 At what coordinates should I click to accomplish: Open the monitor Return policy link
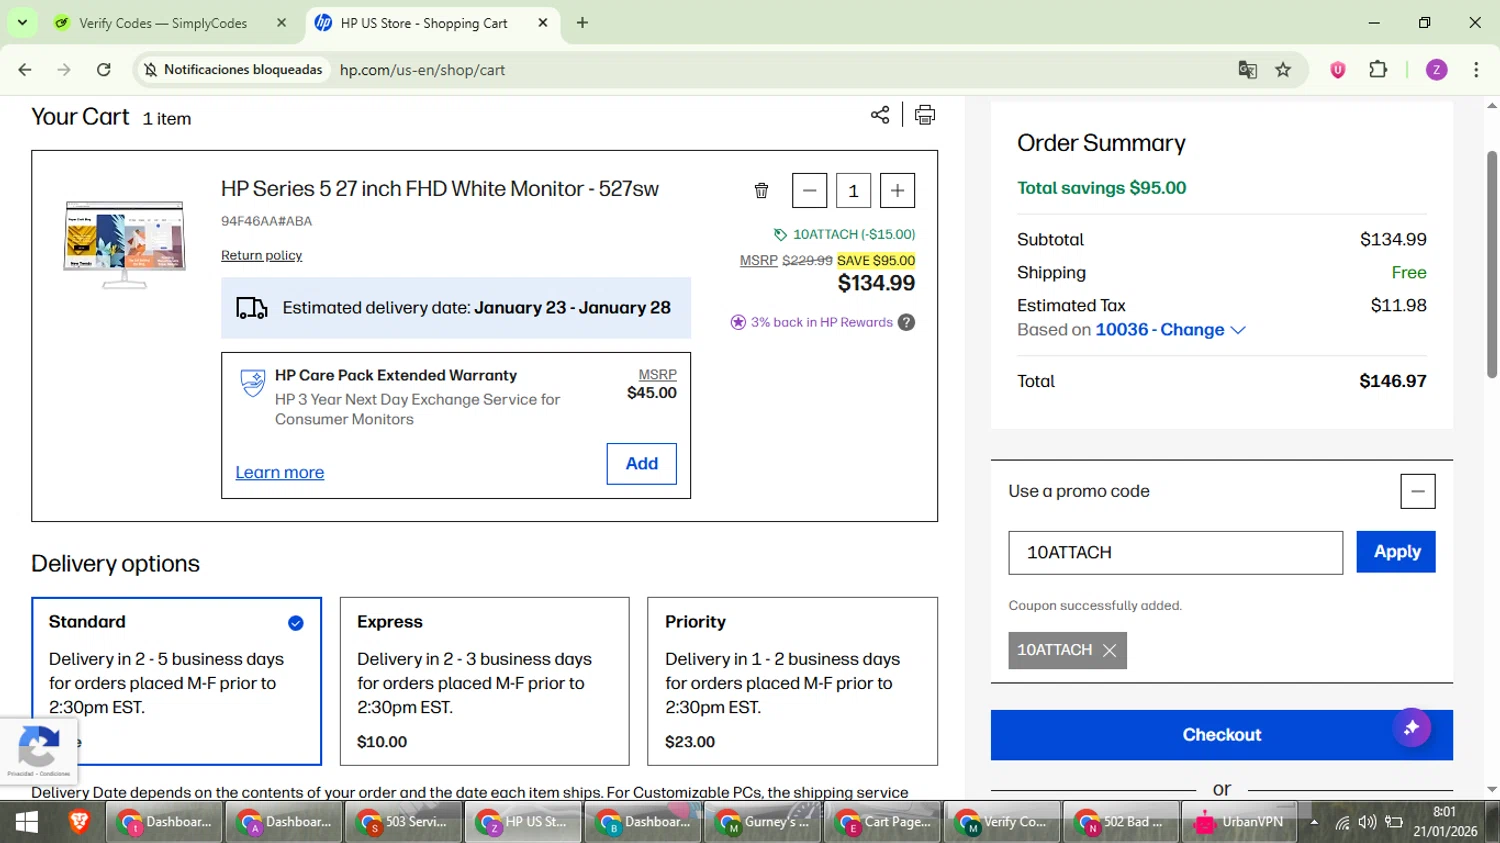coord(261,255)
